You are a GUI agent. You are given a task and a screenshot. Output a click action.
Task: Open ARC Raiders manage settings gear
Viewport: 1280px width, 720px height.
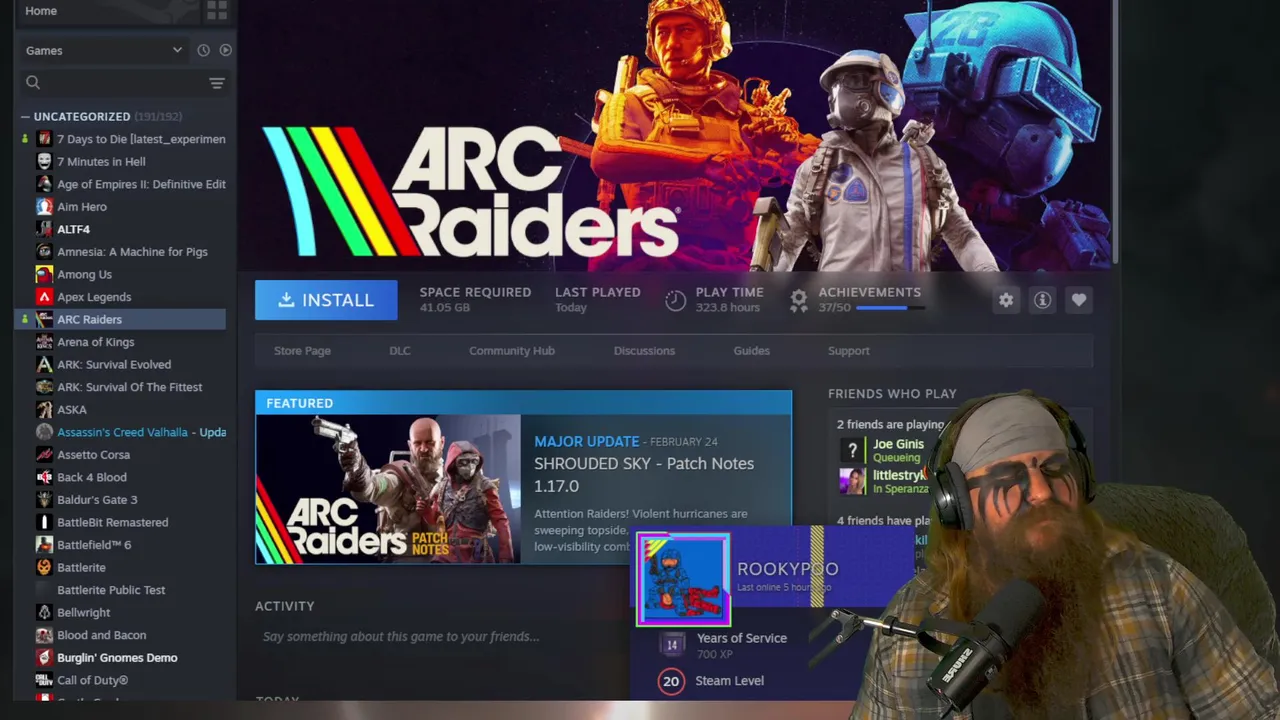click(x=1006, y=300)
